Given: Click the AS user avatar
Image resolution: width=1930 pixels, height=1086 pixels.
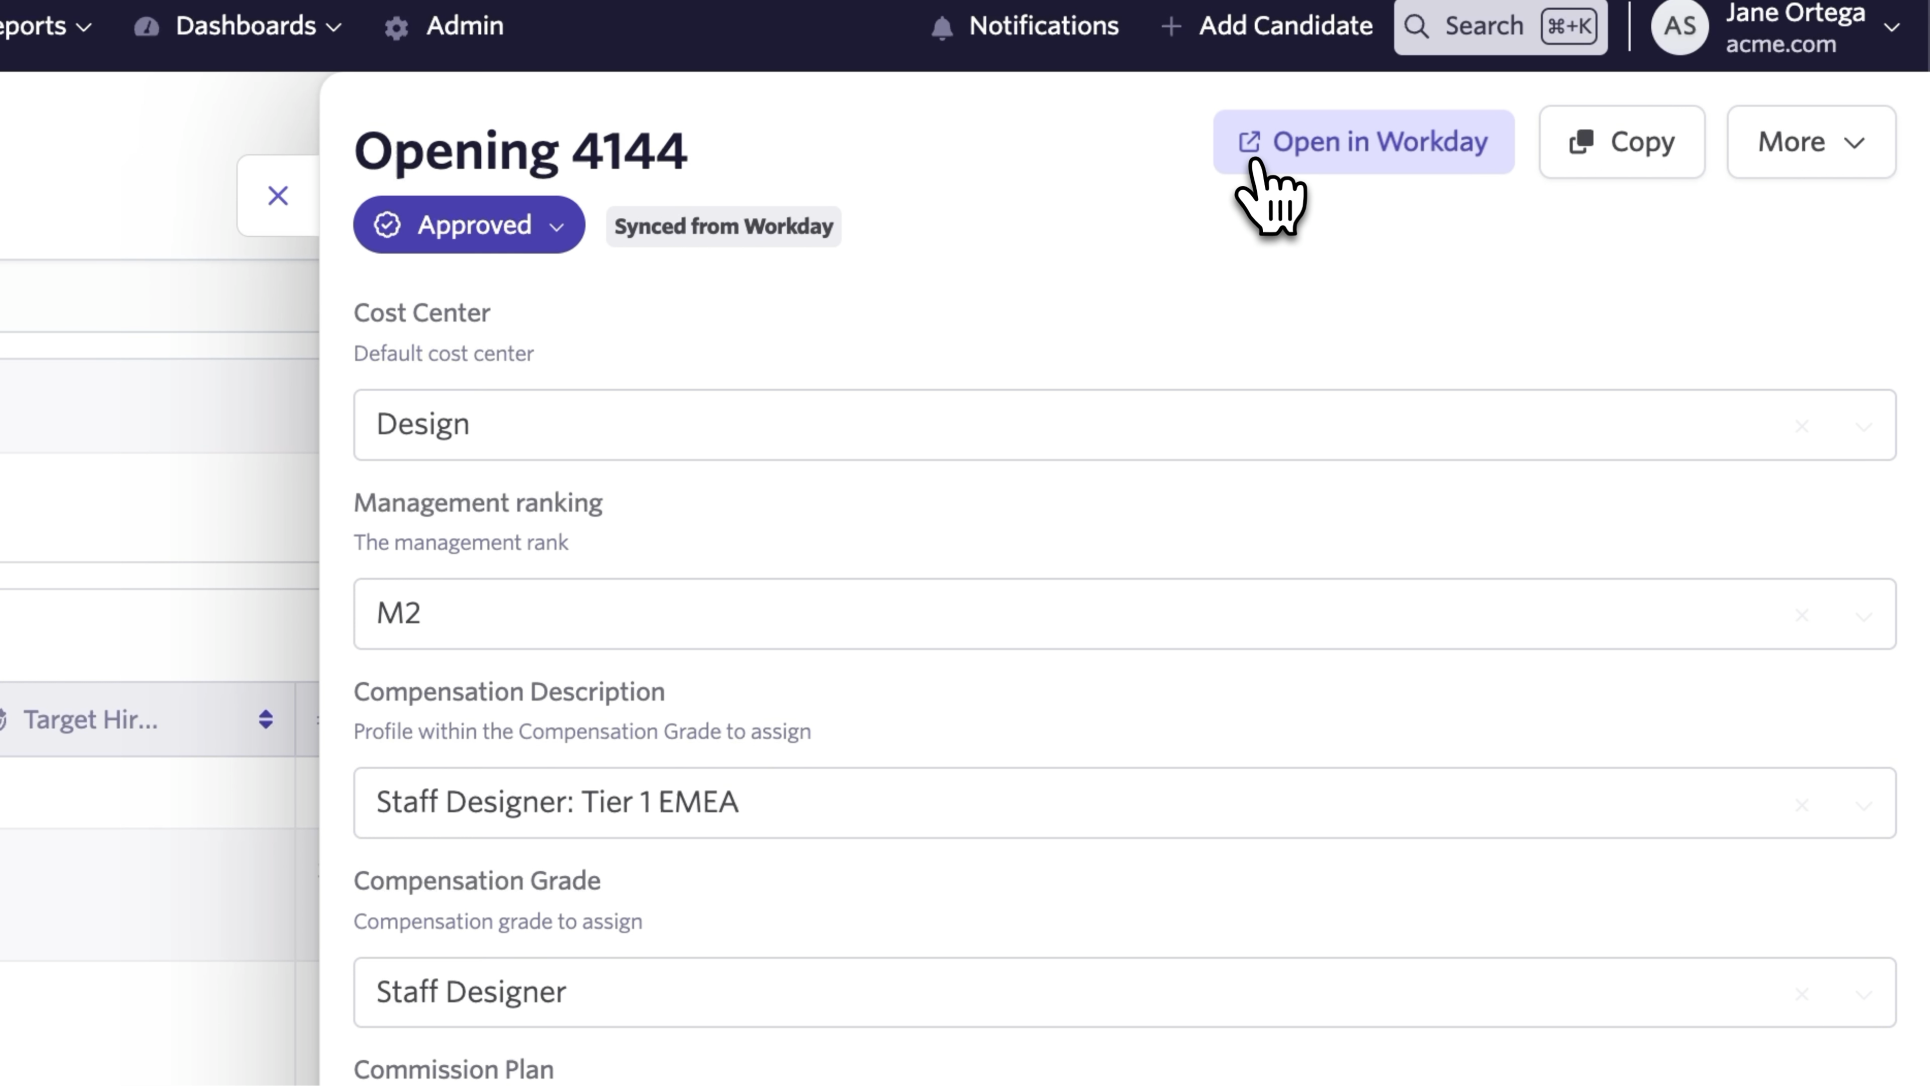Looking at the screenshot, I should [1679, 27].
